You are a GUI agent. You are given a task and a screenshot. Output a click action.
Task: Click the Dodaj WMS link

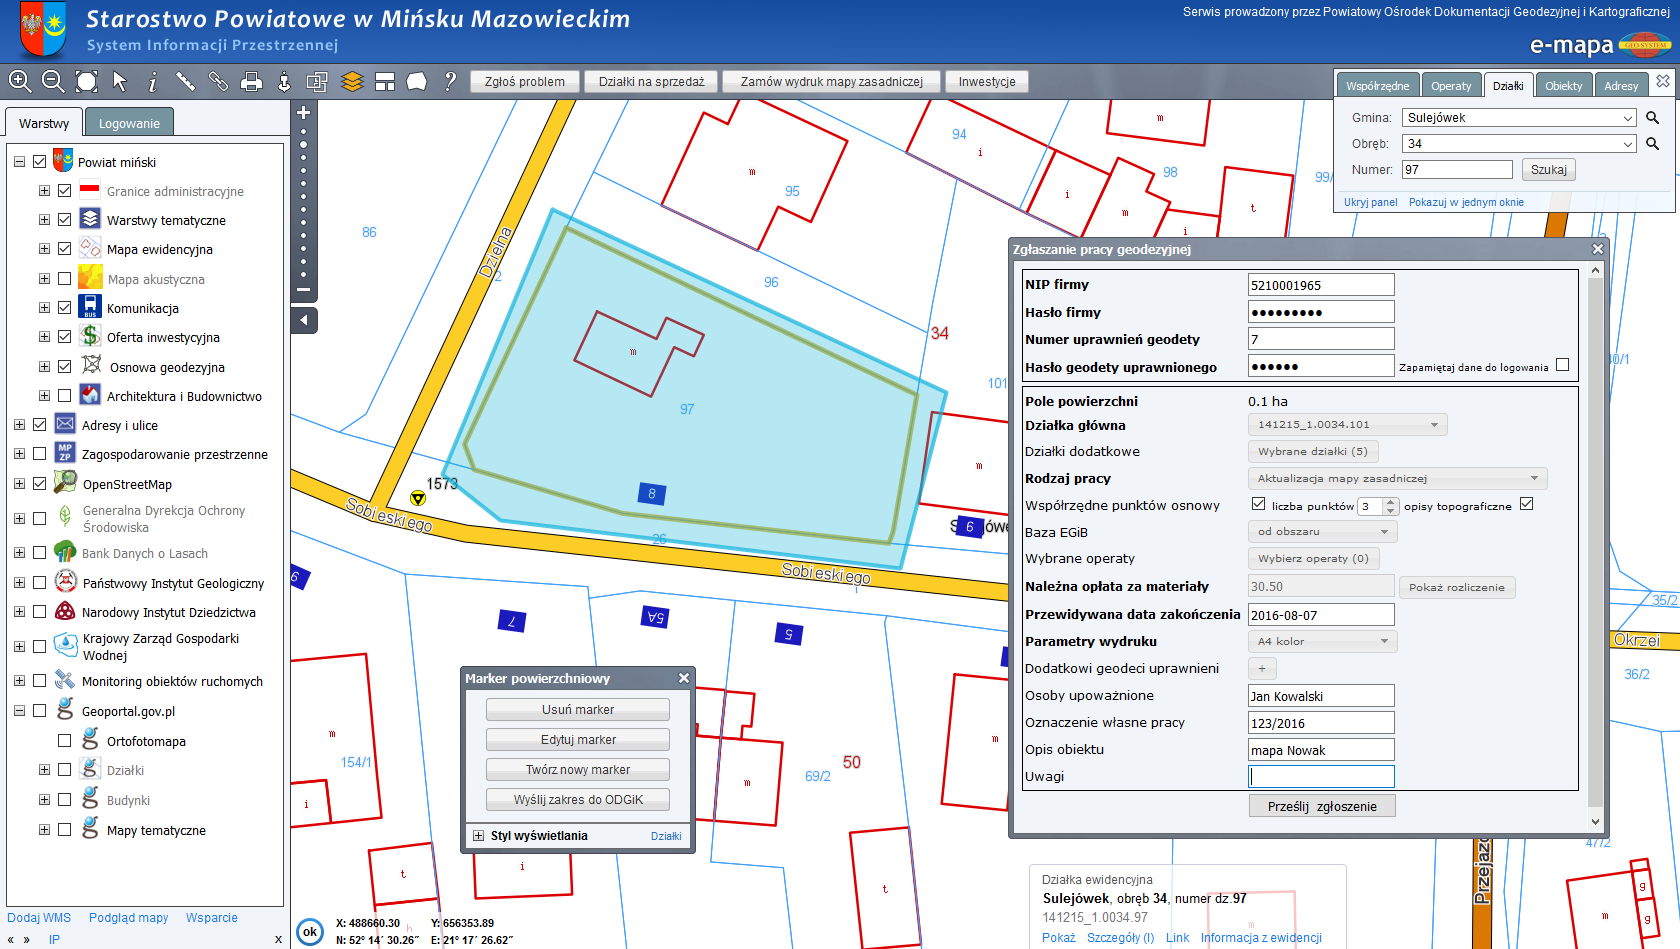coord(39,918)
